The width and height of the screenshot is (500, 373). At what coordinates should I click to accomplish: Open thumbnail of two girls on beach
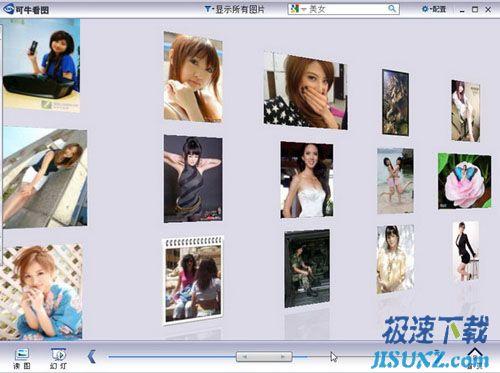(395, 181)
